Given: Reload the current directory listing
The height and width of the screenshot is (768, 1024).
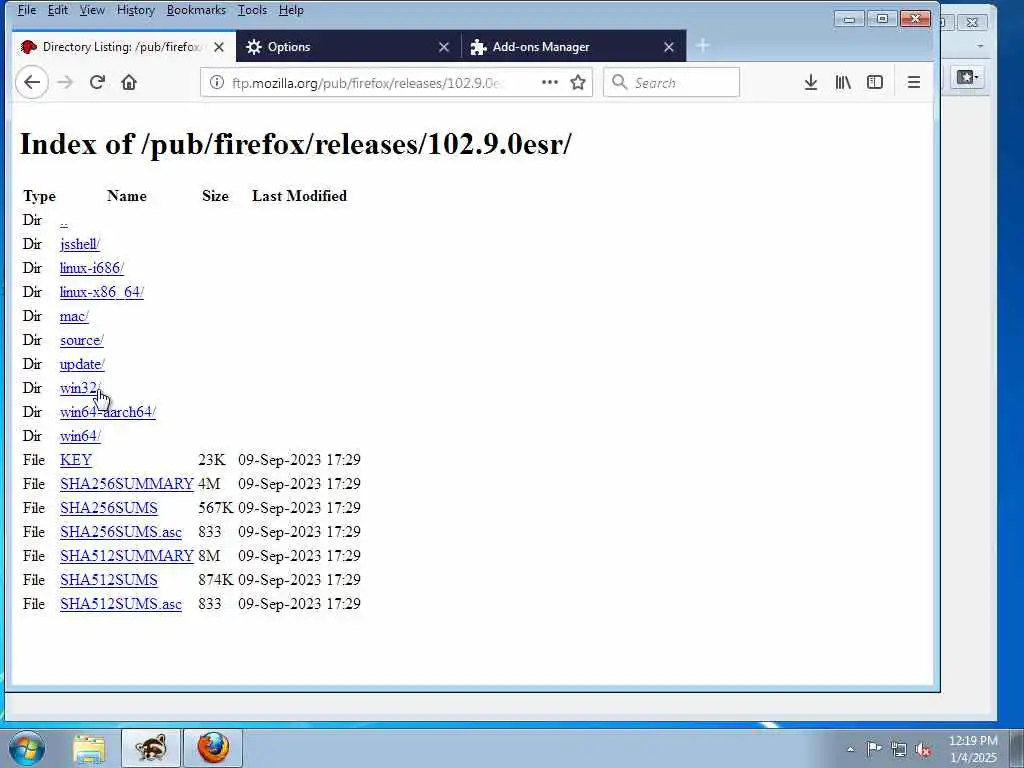Looking at the screenshot, I should pyautogui.click(x=97, y=82).
